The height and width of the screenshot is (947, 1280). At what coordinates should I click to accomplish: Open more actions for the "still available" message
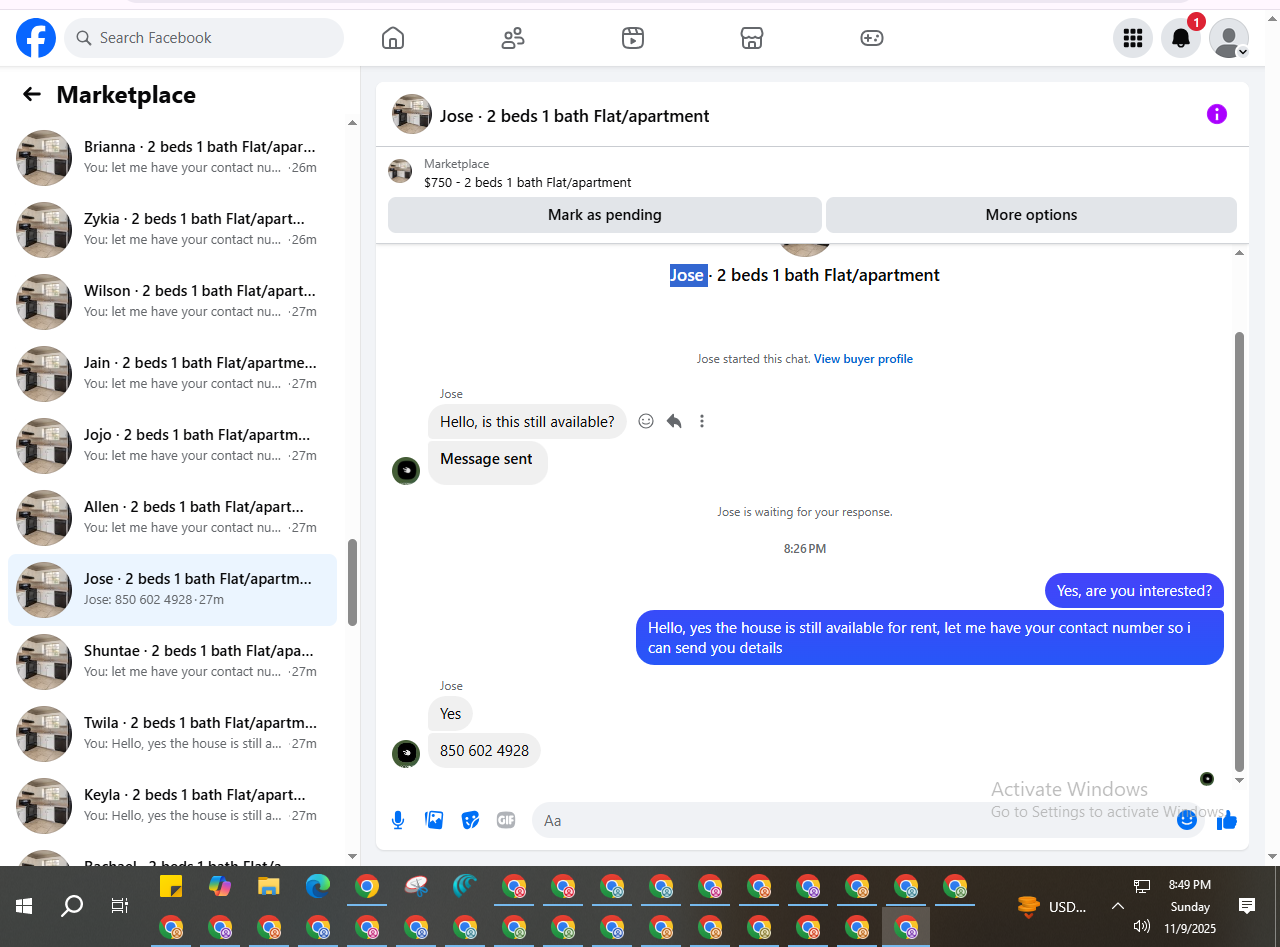click(702, 421)
